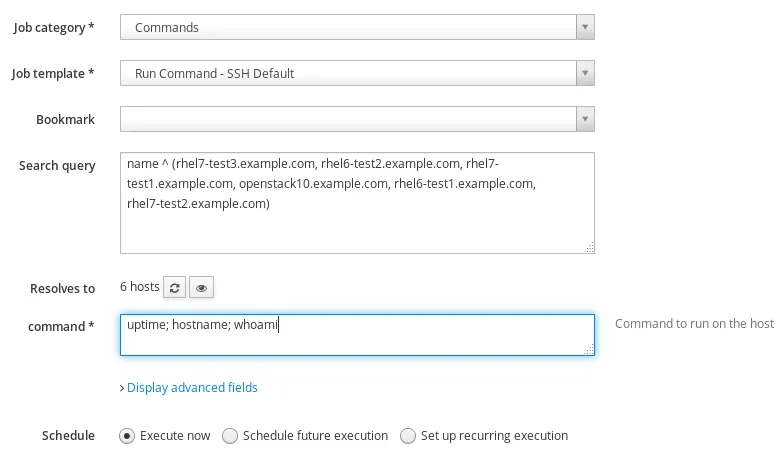
Task: Open the Job template dropdown
Action: (357, 73)
